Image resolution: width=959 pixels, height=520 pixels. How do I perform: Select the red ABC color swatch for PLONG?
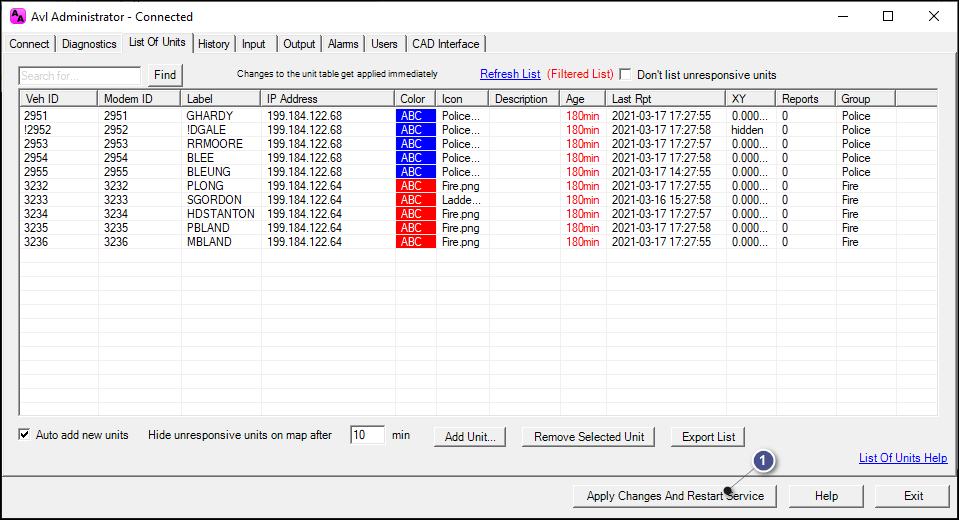point(415,186)
